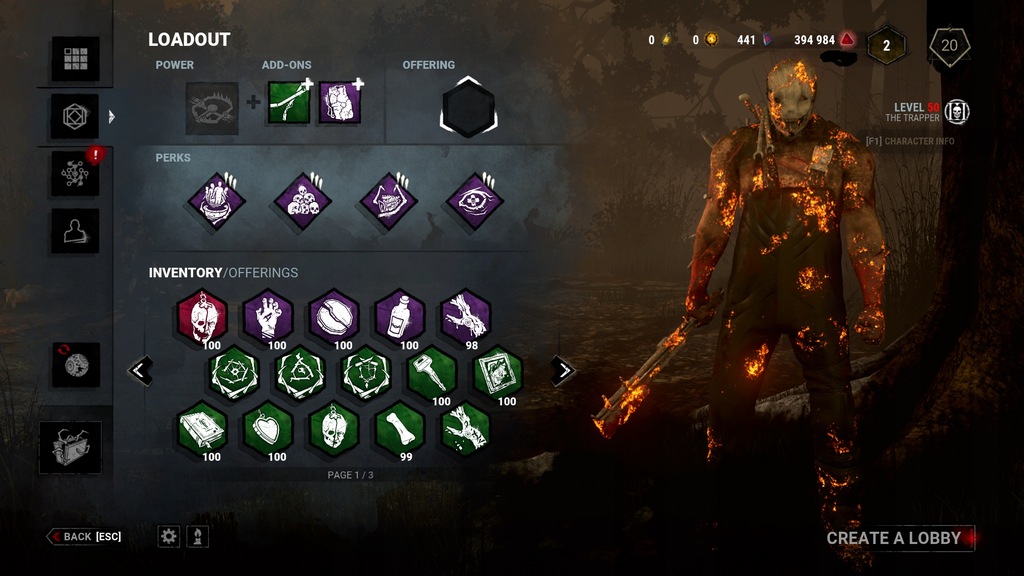Pick the green bone offering
Screen dimensions: 1024x576
click(x=399, y=428)
